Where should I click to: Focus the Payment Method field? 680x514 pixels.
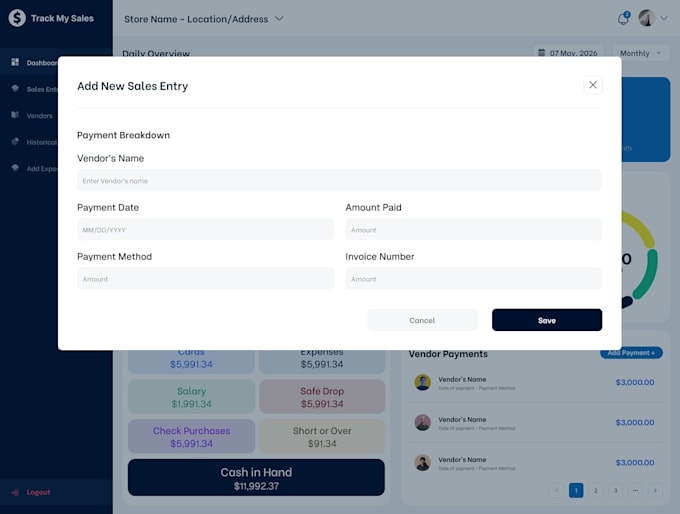coord(205,278)
